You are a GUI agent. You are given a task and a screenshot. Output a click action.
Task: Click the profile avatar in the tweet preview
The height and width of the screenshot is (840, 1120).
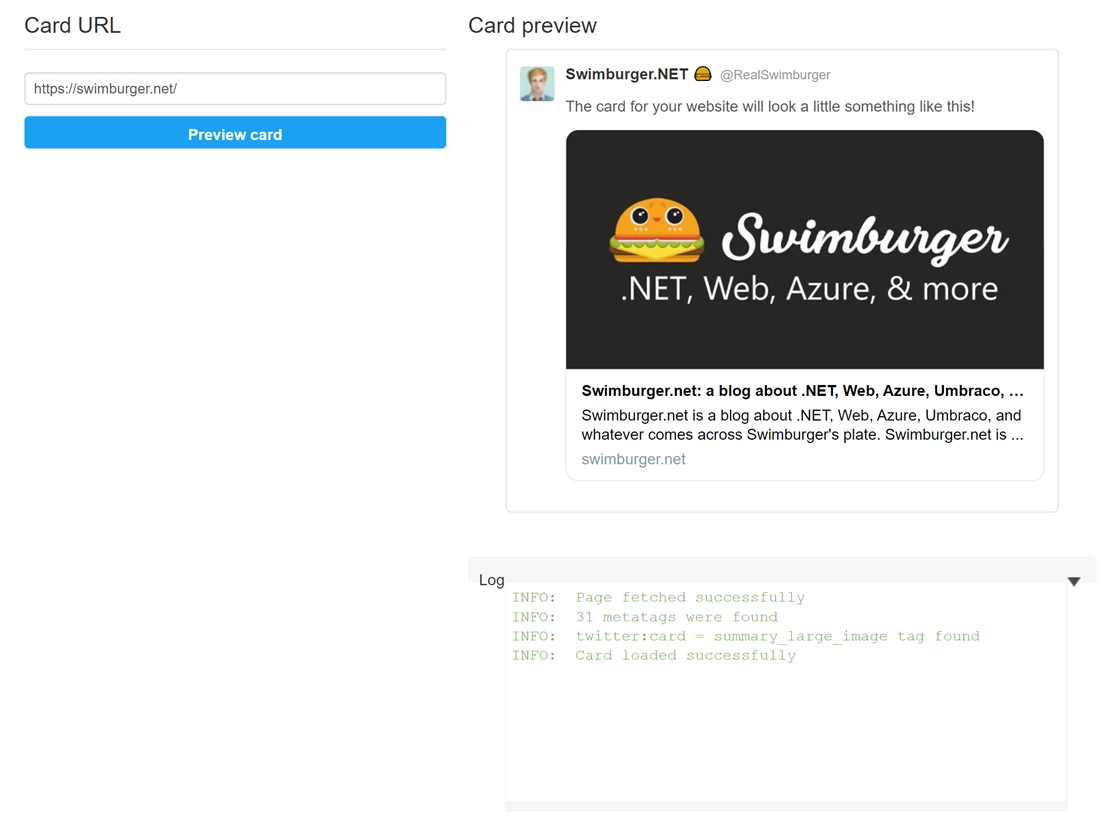tap(537, 84)
